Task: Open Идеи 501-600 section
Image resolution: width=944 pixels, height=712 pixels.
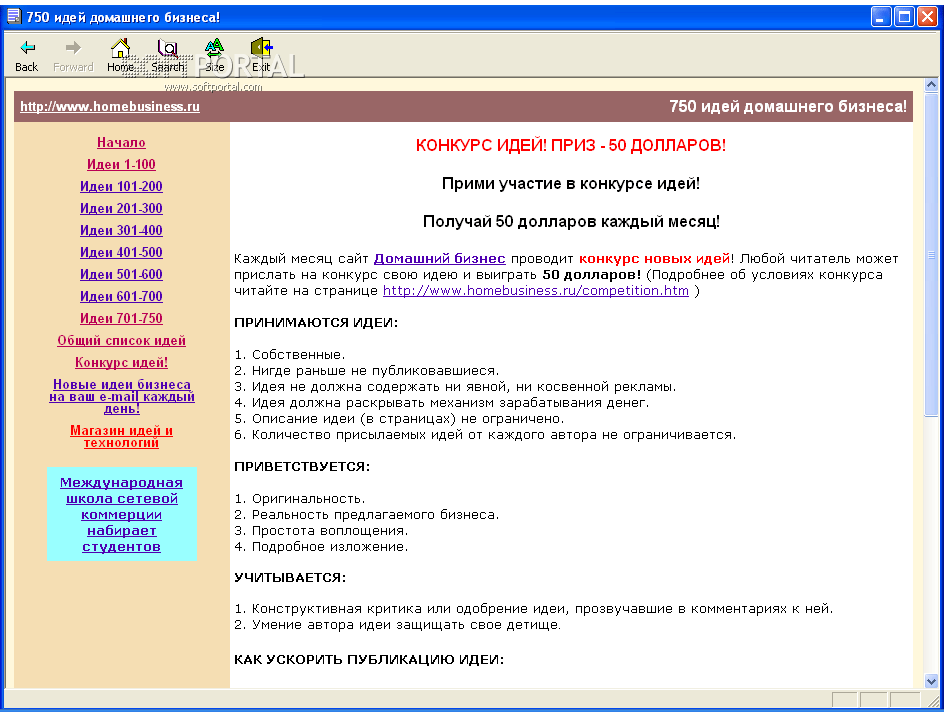Action: 121,274
